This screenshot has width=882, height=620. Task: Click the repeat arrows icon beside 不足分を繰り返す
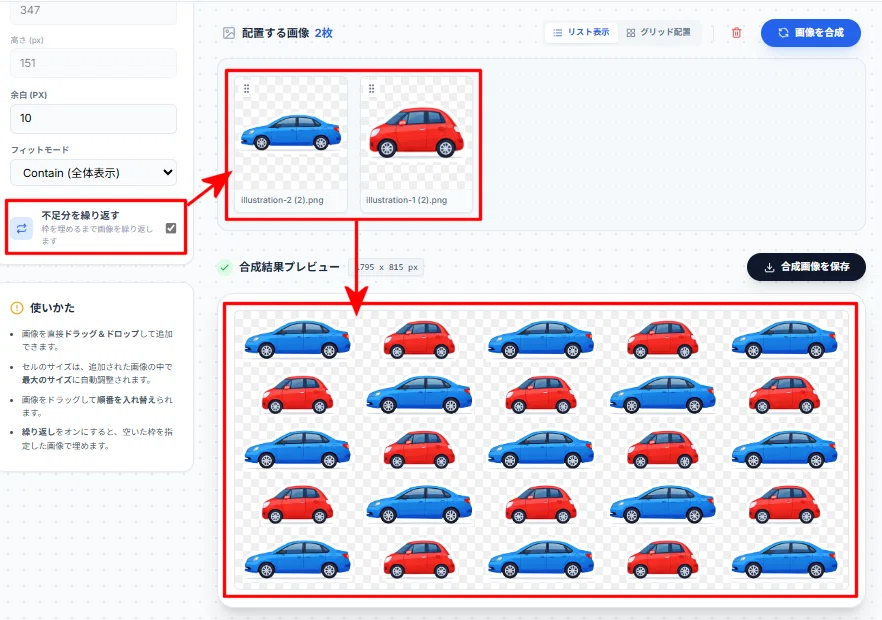[x=21, y=228]
